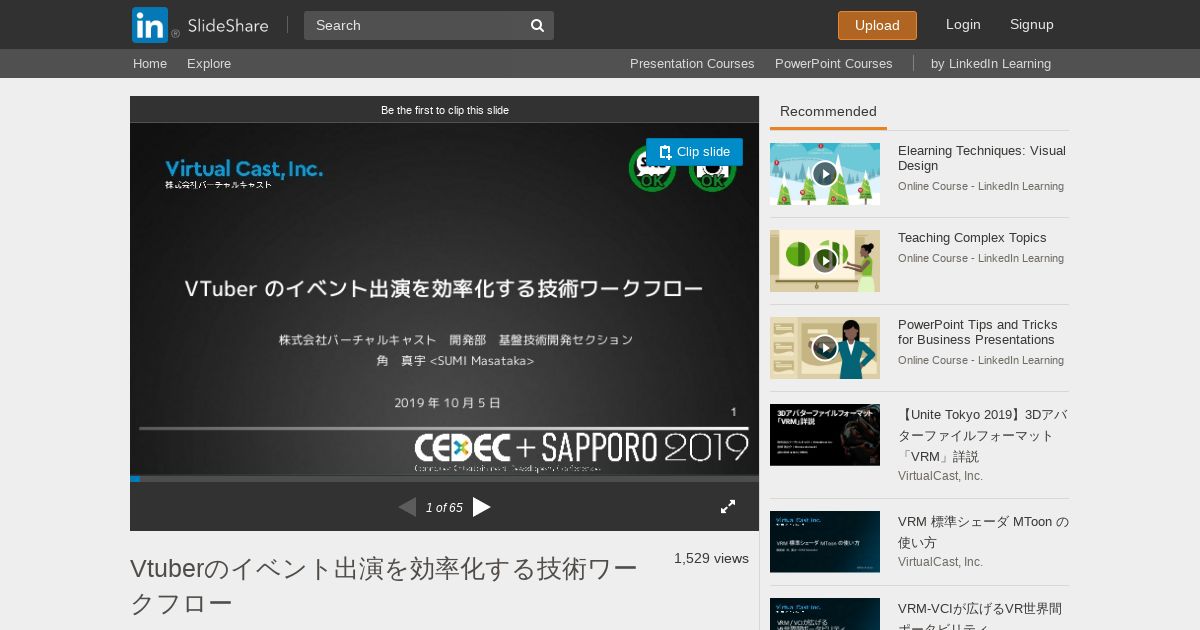The height and width of the screenshot is (630, 1200).
Task: Play the Elearning Techniques course thumbnail
Action: coord(825,174)
